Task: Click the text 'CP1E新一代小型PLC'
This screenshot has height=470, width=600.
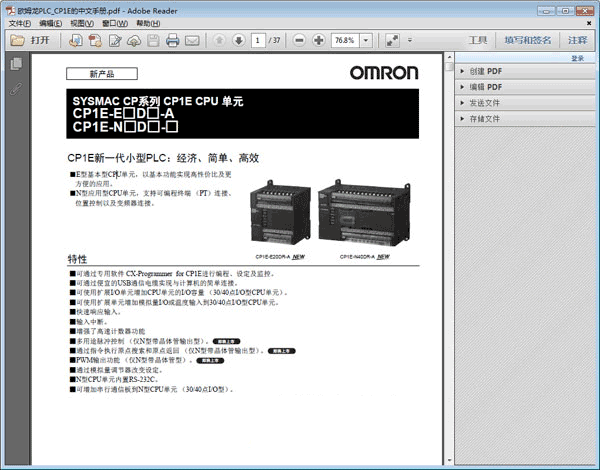Action: click(118, 158)
